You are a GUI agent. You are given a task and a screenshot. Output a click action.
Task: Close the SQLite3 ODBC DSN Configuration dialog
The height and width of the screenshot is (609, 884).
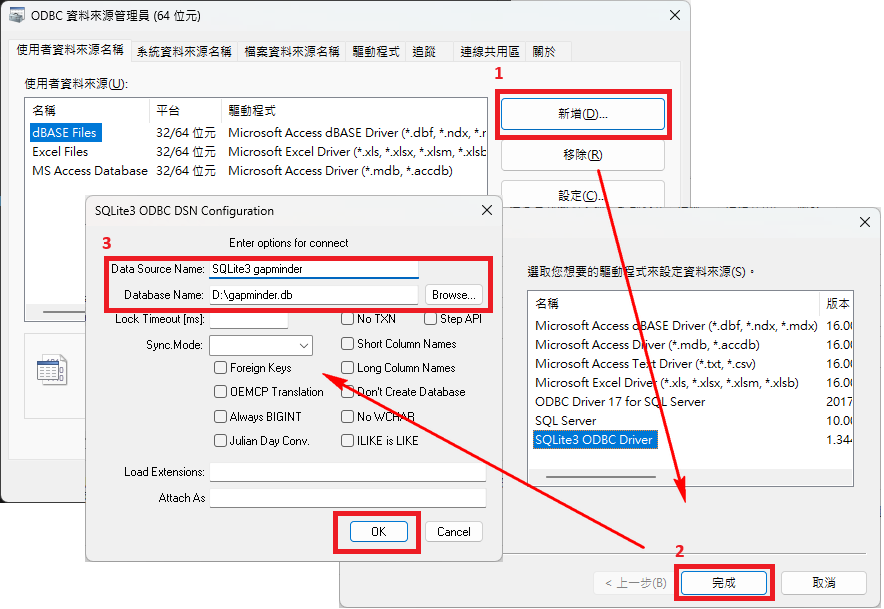click(487, 210)
